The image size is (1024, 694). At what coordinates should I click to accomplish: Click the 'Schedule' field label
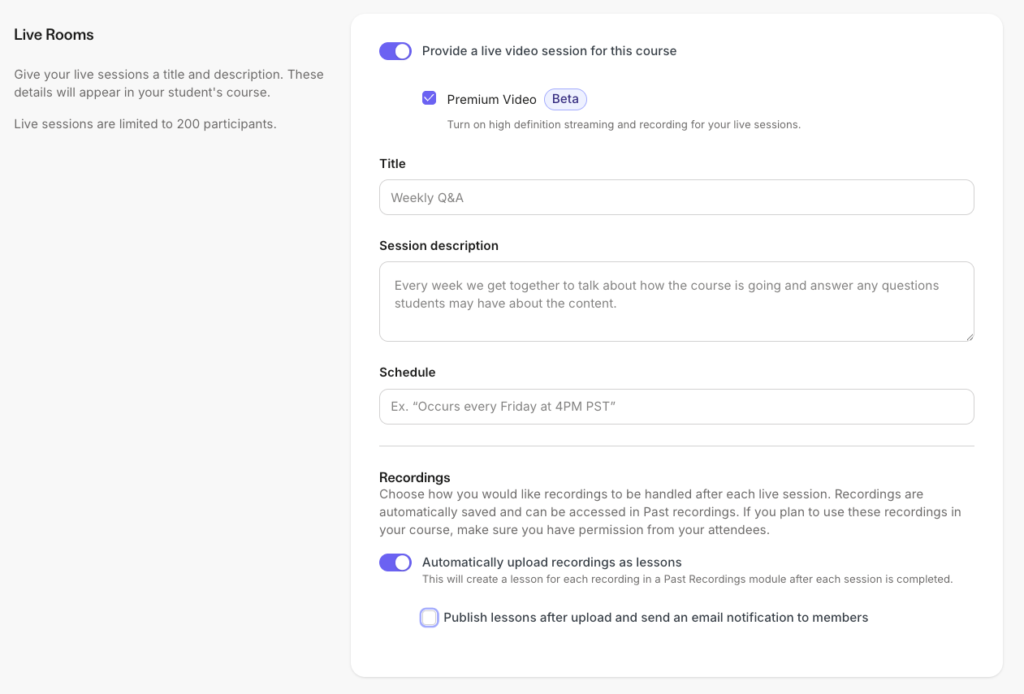(x=407, y=372)
